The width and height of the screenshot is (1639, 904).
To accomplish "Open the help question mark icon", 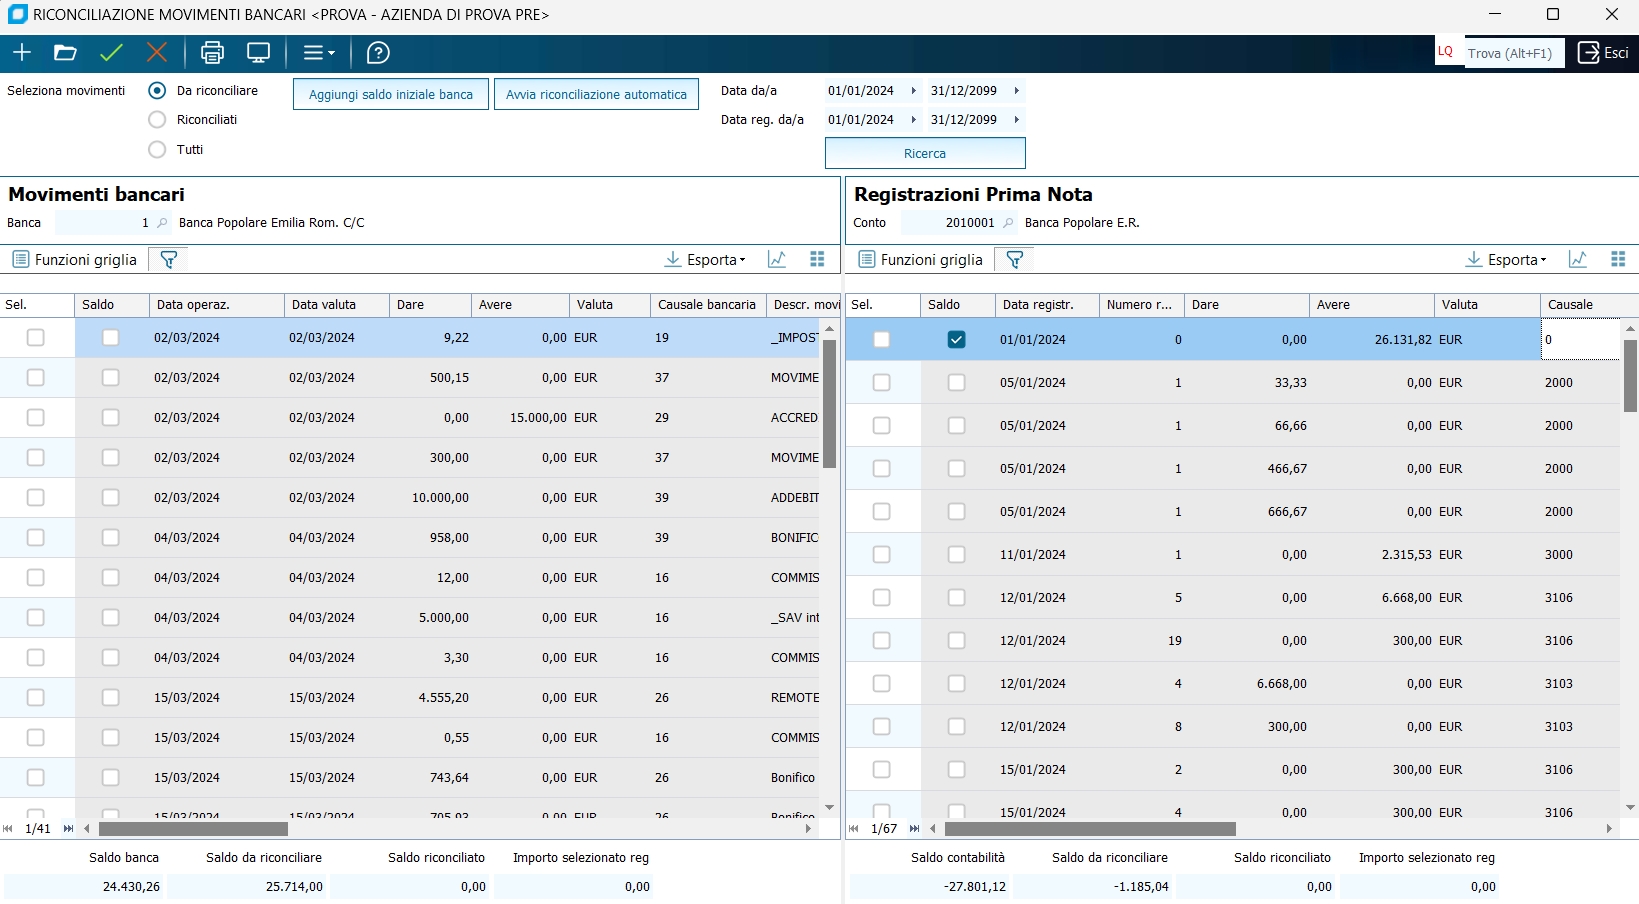I will [378, 53].
